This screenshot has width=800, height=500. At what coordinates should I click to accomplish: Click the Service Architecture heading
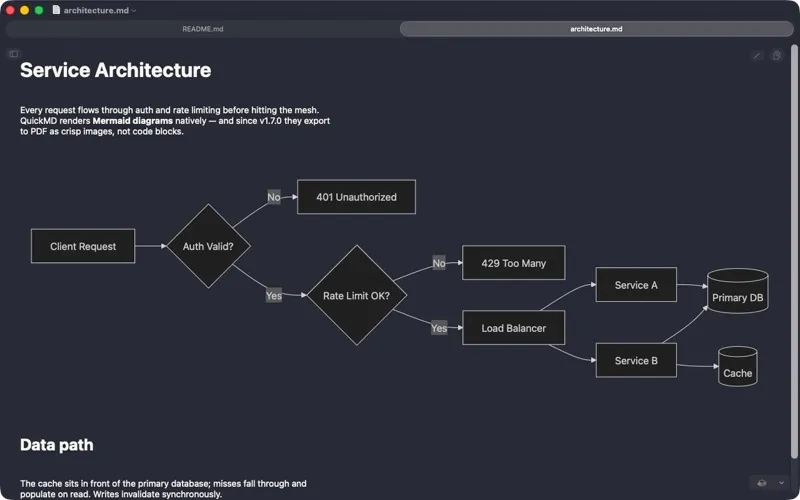click(116, 70)
